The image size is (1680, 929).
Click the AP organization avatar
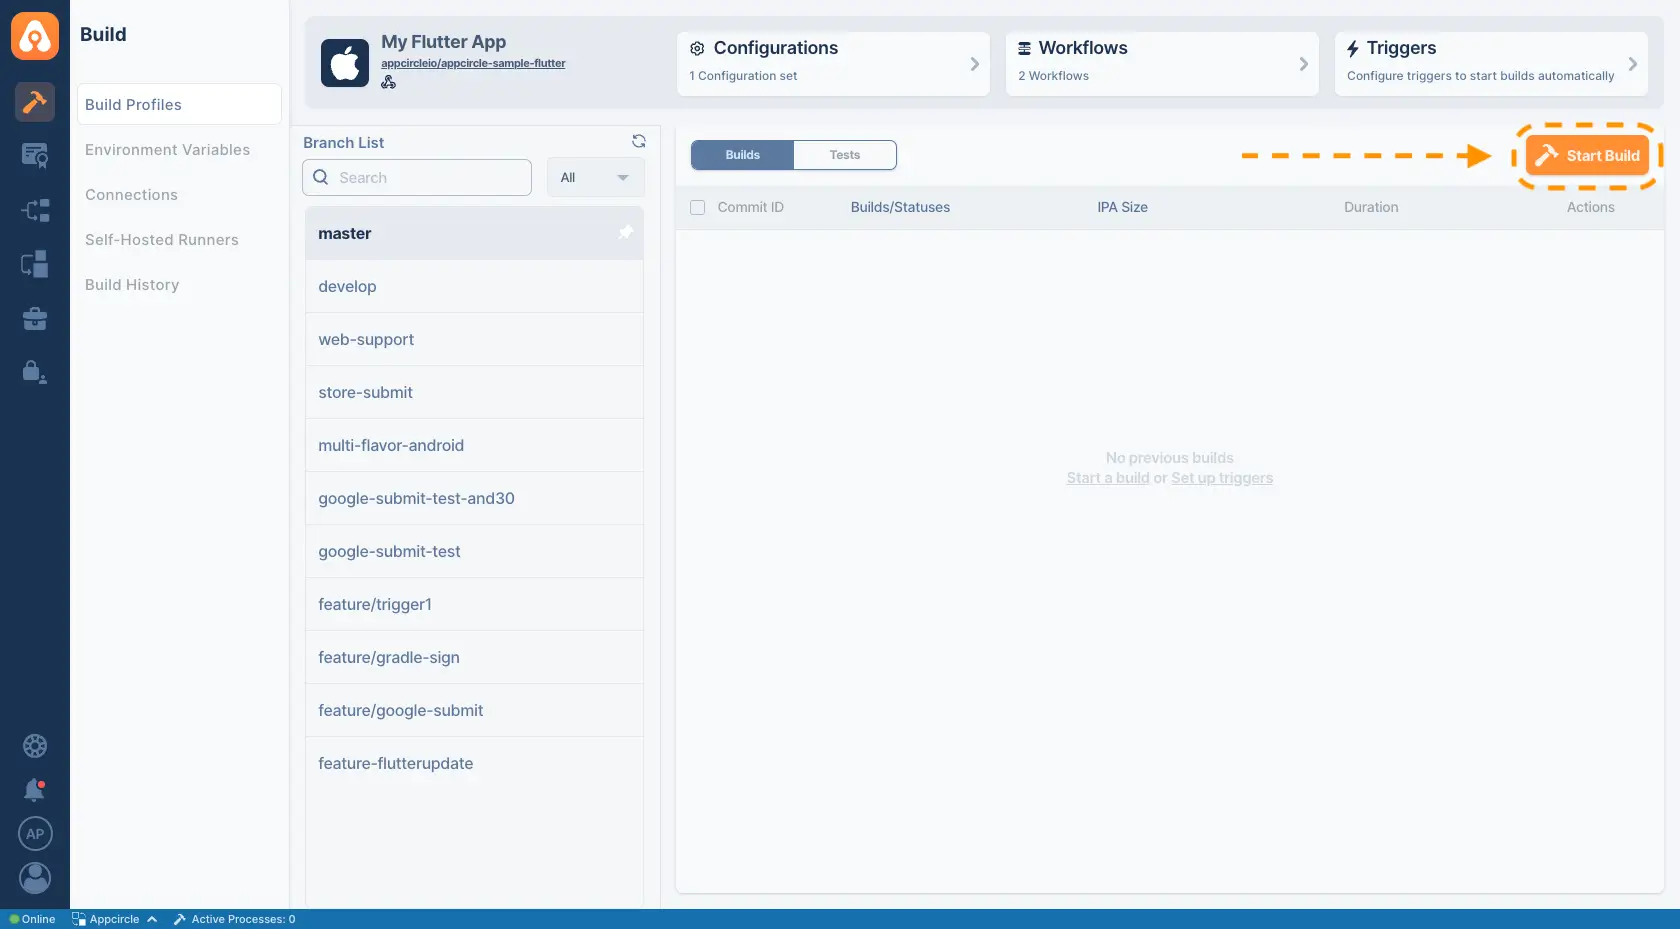pos(35,834)
